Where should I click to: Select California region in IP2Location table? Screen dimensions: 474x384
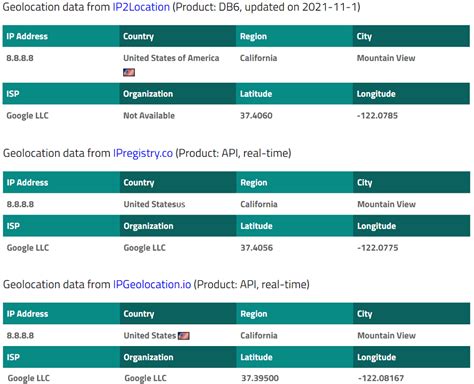point(258,58)
